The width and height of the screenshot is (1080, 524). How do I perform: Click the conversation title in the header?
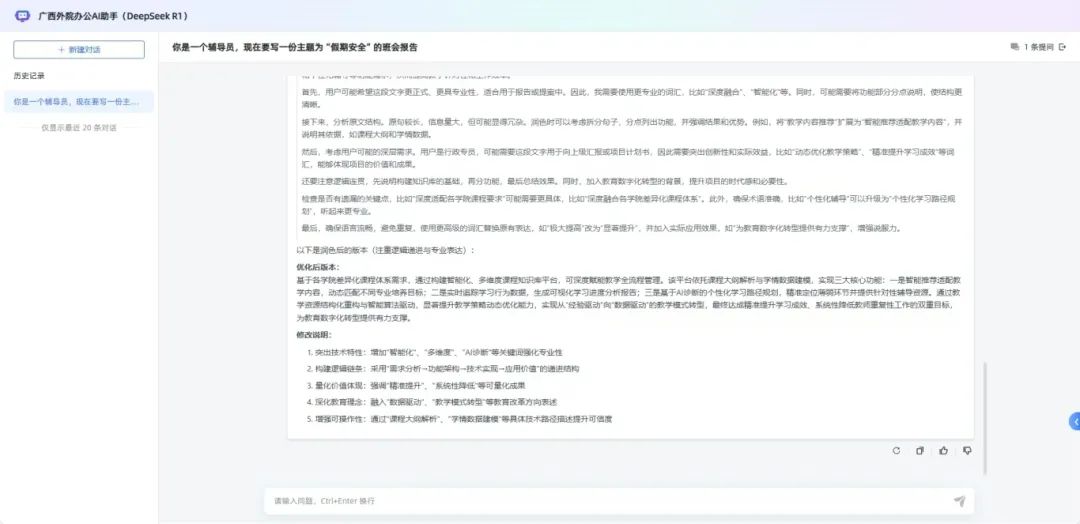(295, 46)
